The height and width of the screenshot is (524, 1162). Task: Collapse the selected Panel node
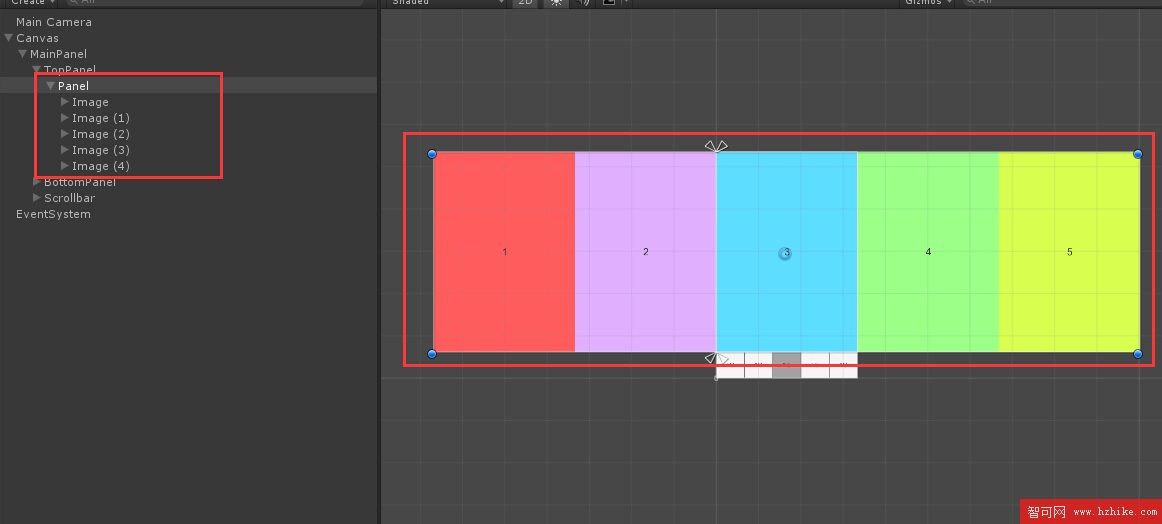[x=50, y=86]
